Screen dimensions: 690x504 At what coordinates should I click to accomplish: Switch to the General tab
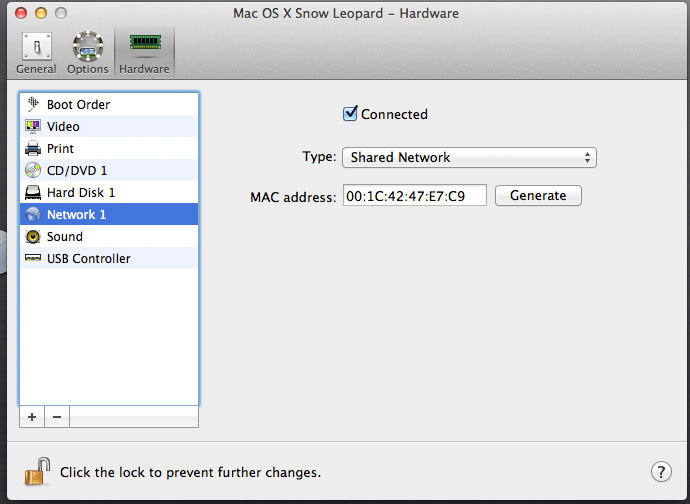(36, 53)
